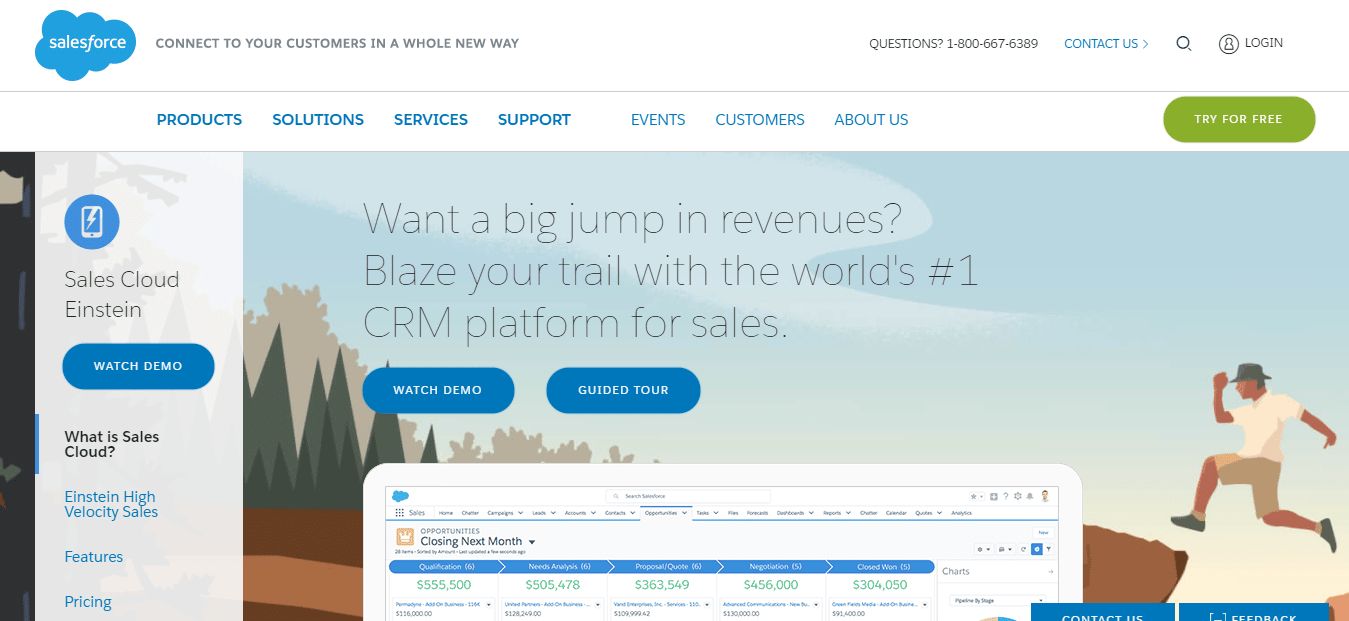Click the New button in the dashboard

[1043, 532]
